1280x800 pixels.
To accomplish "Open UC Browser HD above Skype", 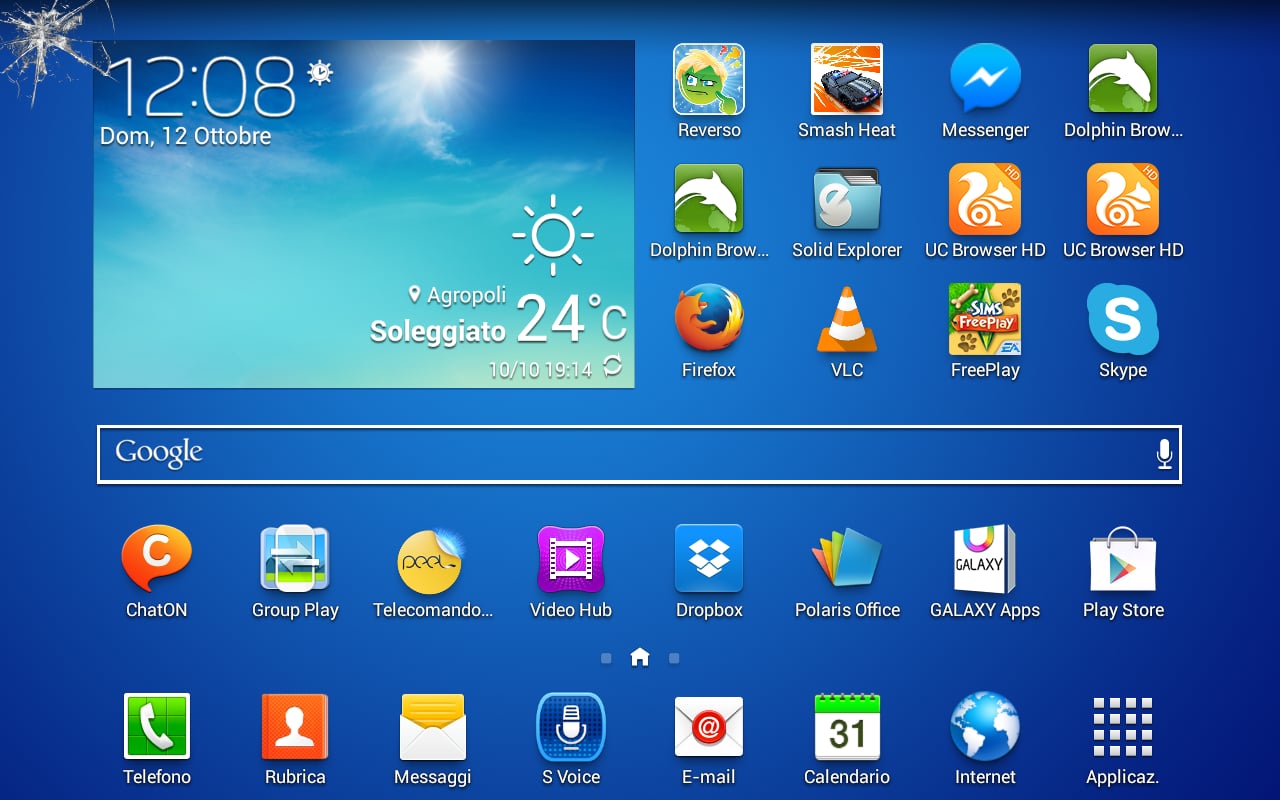I will click(x=1123, y=200).
